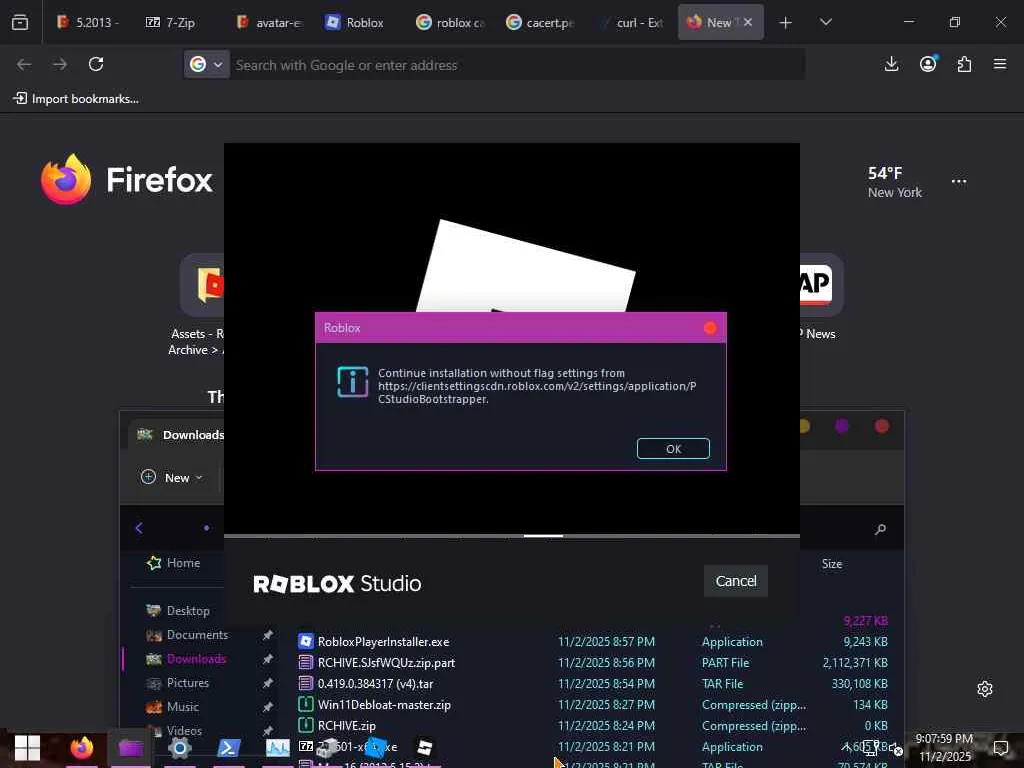
Task: Select the RCHIVE.zip file
Action: click(592, 726)
